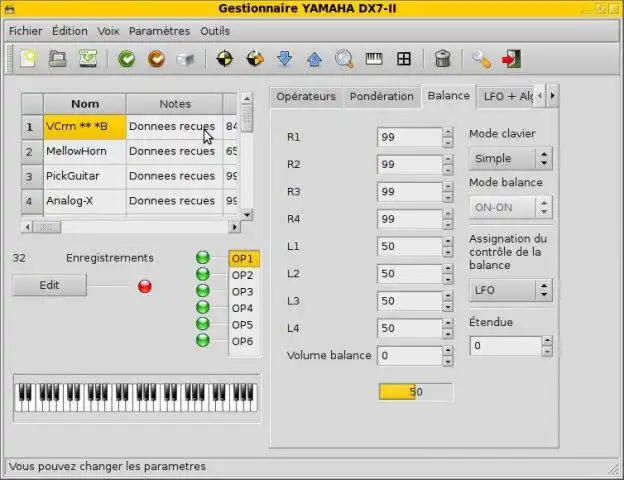Image resolution: width=624 pixels, height=480 pixels.
Task: Click the voice table vertical scrollbar
Action: coord(247,156)
